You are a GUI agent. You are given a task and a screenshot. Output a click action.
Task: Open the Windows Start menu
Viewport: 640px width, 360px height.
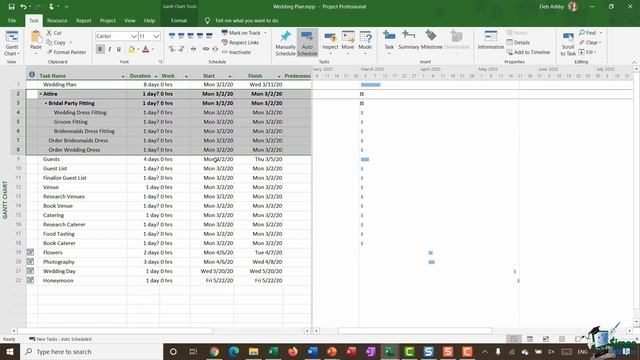coord(10,351)
